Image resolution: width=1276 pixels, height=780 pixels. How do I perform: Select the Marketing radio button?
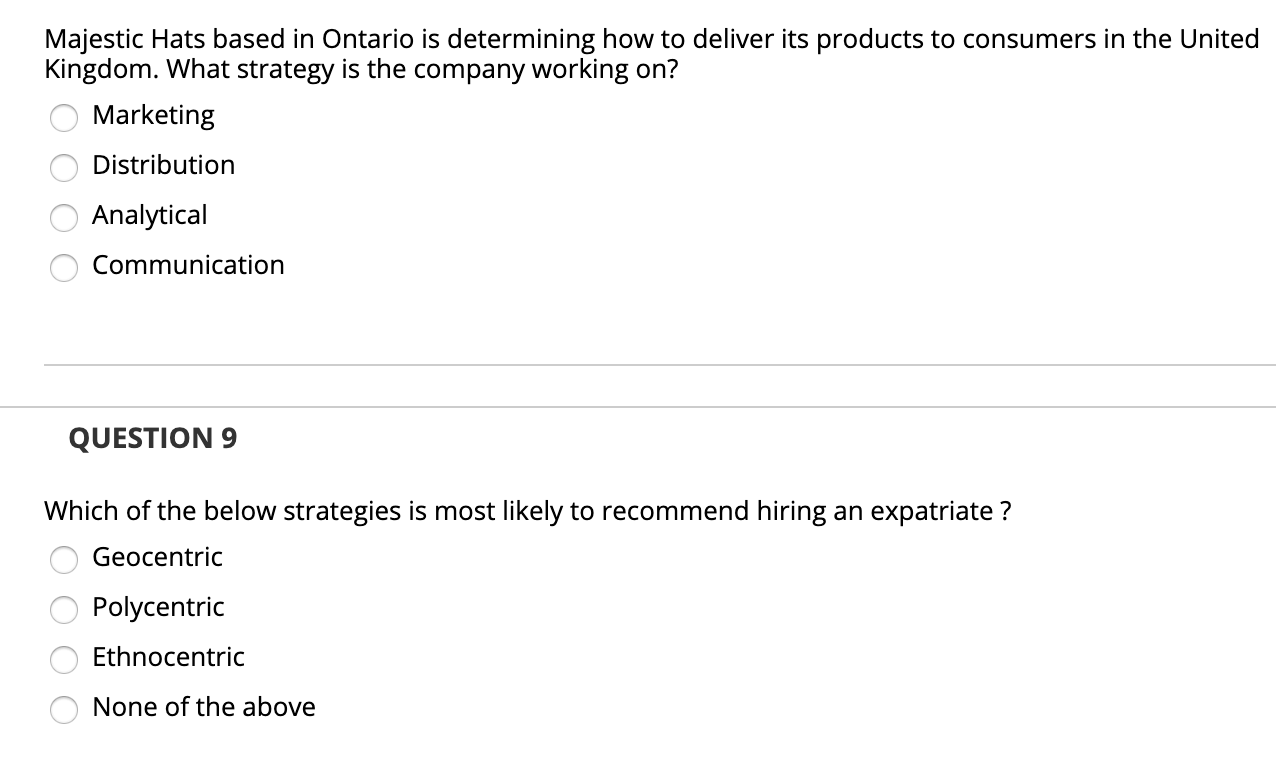(x=63, y=117)
